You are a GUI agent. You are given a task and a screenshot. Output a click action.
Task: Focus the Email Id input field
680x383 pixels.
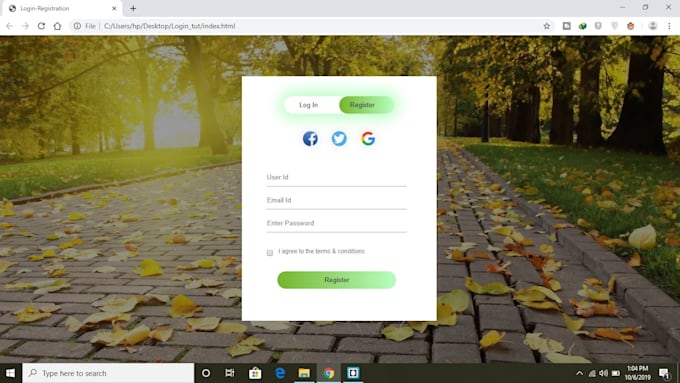point(337,200)
